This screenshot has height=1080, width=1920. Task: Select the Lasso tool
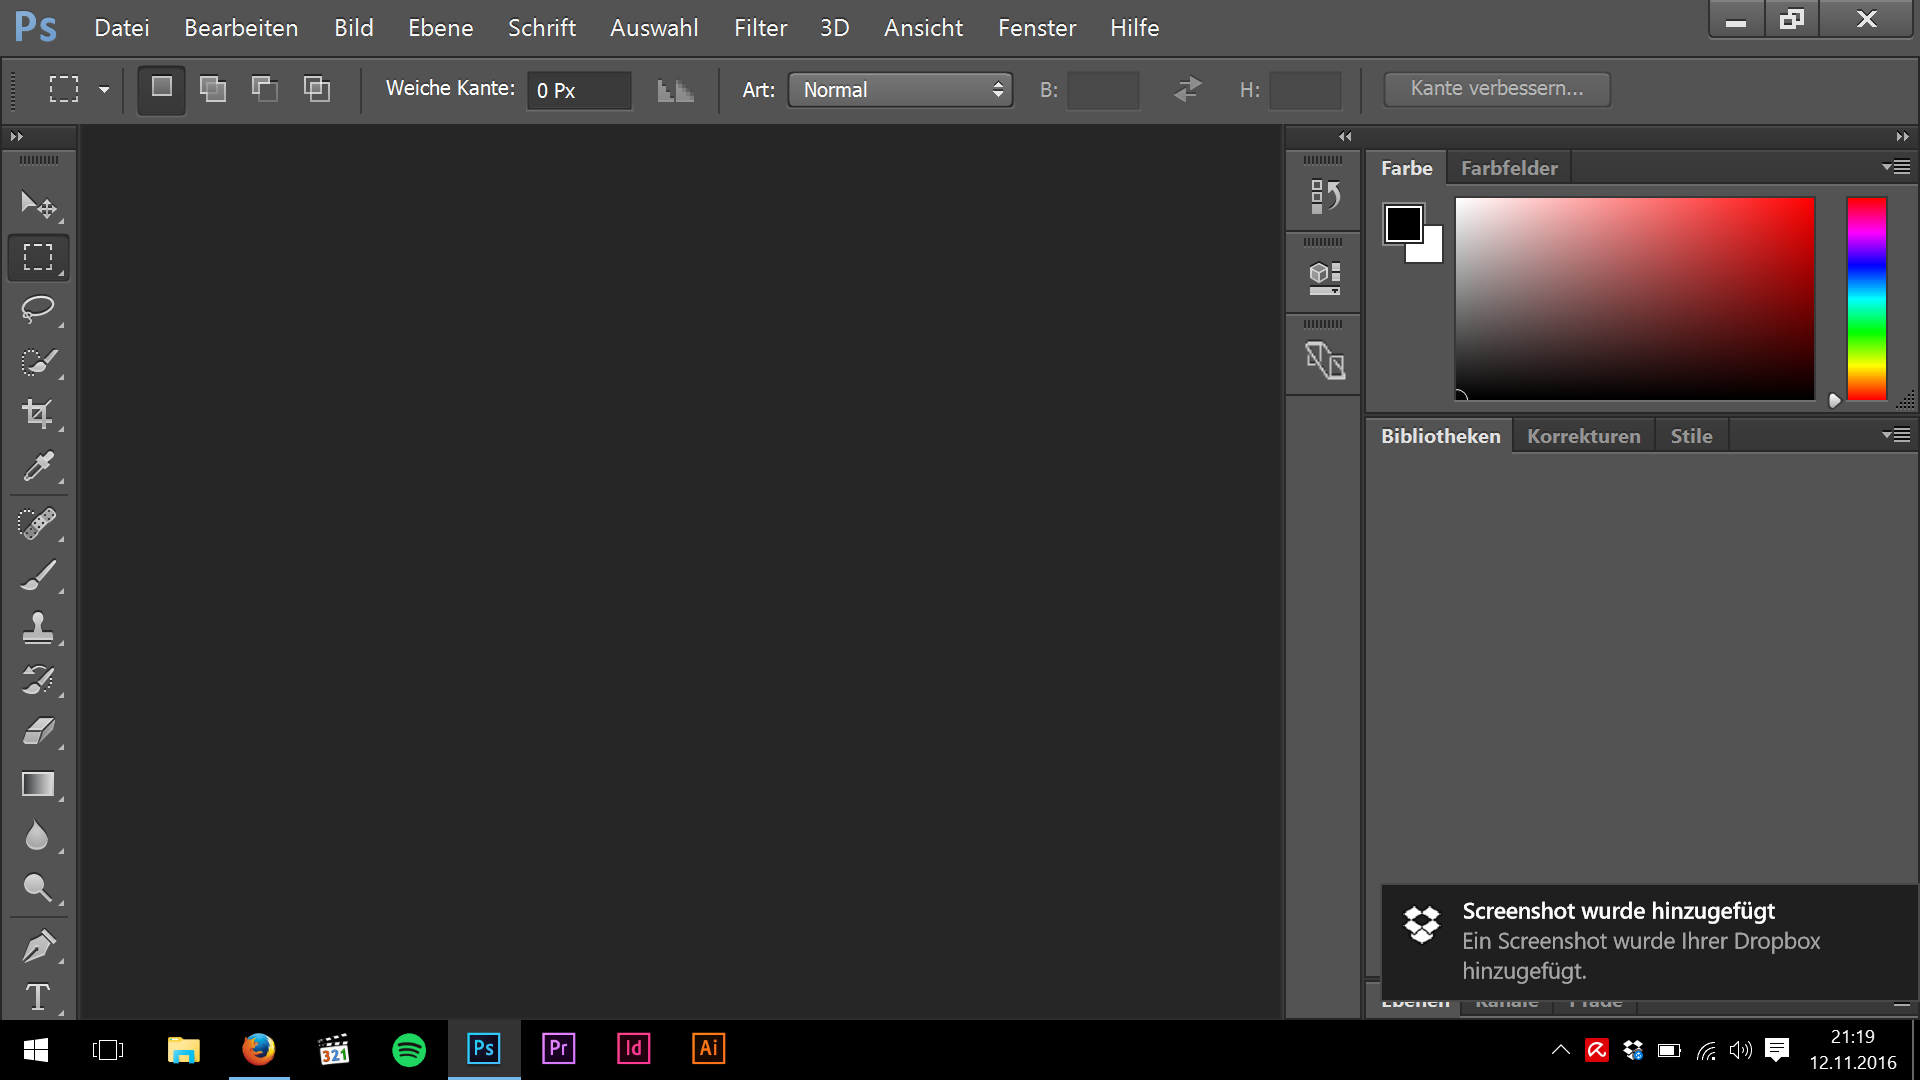point(38,309)
